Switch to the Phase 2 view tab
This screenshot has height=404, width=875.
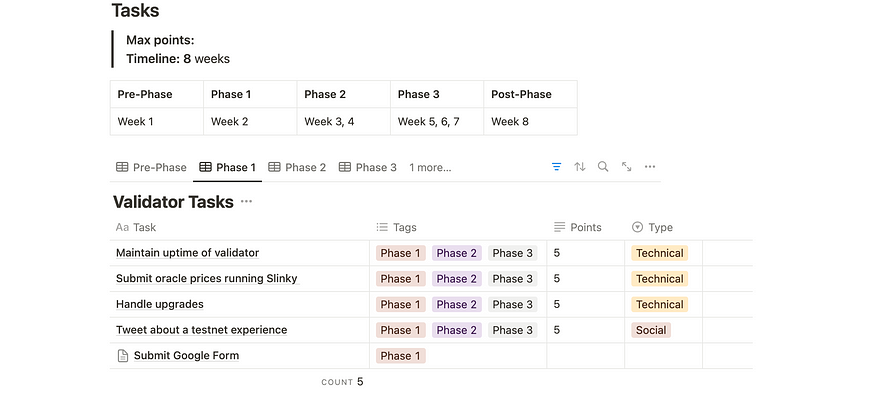tap(297, 167)
